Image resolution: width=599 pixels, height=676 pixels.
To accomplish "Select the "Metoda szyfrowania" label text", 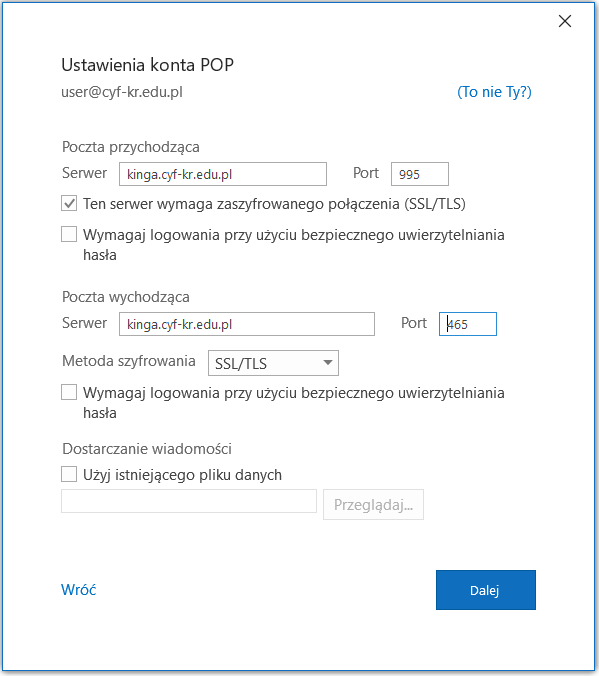I will [x=129, y=361].
